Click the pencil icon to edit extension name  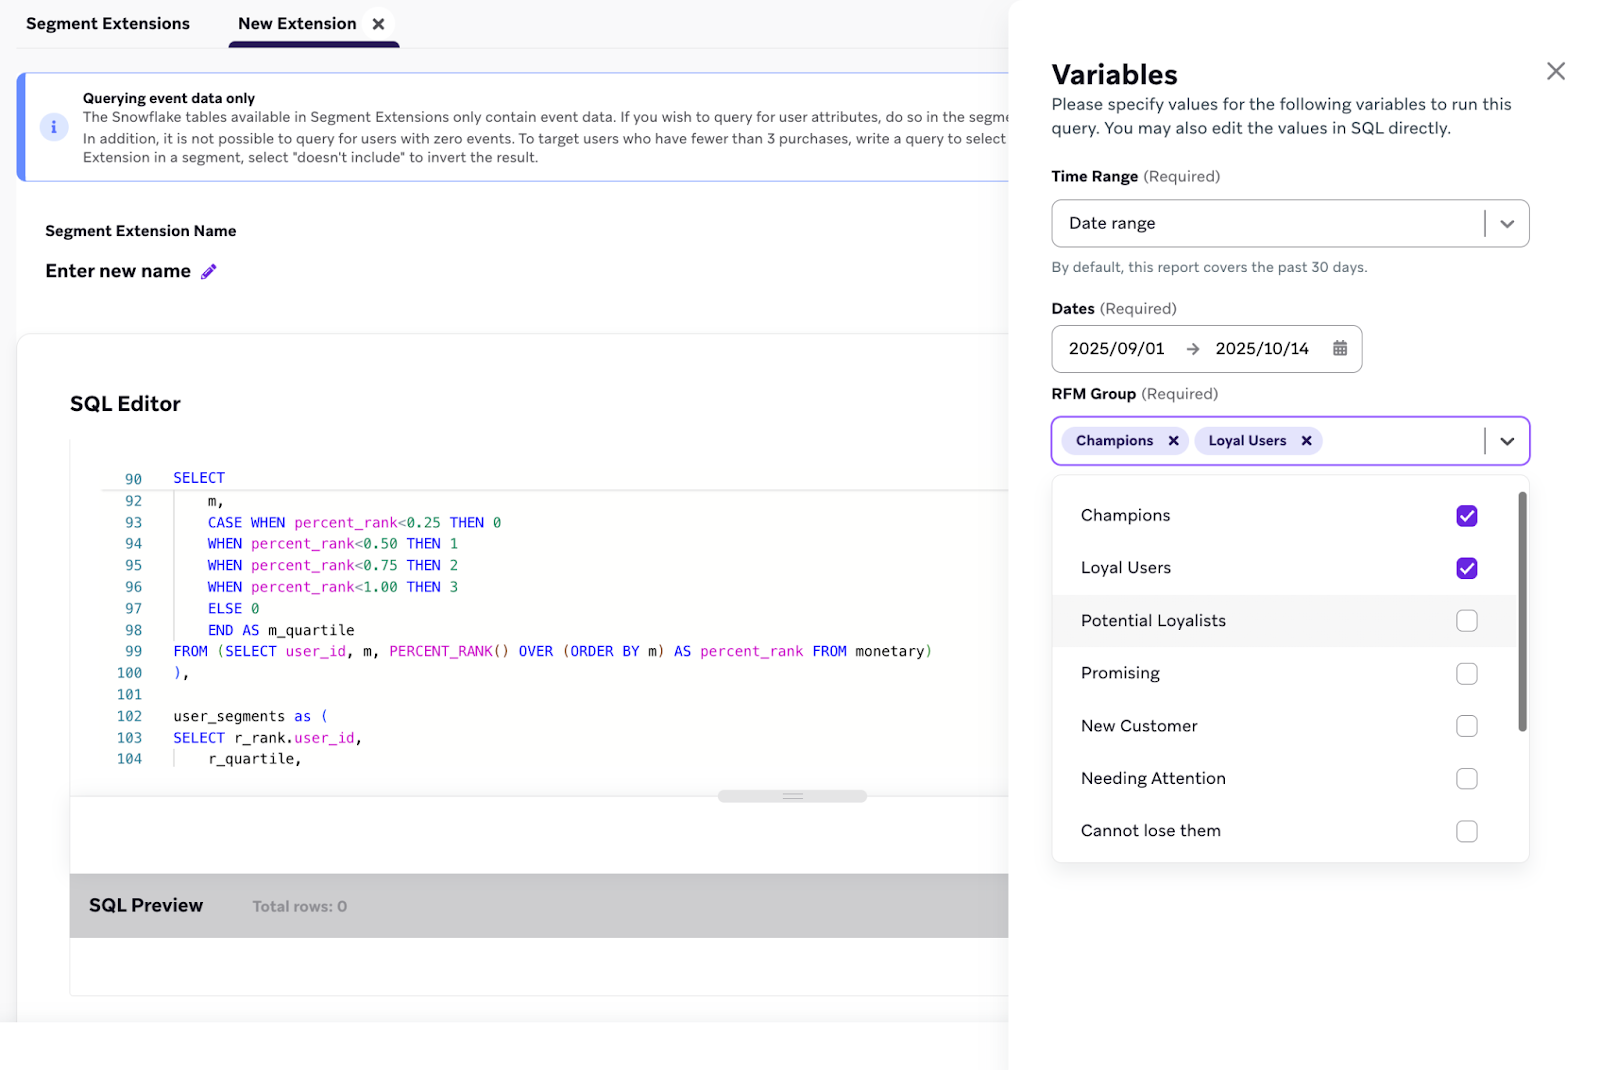coord(209,272)
